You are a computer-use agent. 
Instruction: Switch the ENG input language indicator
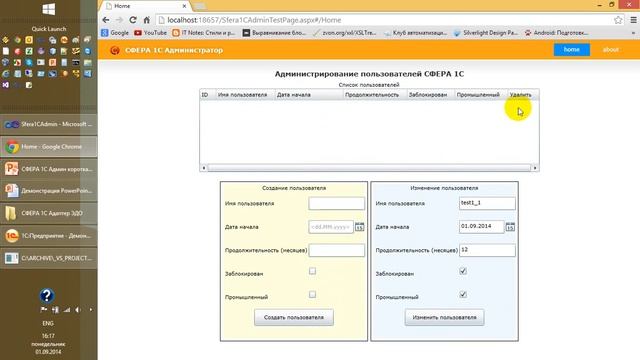pos(48,323)
